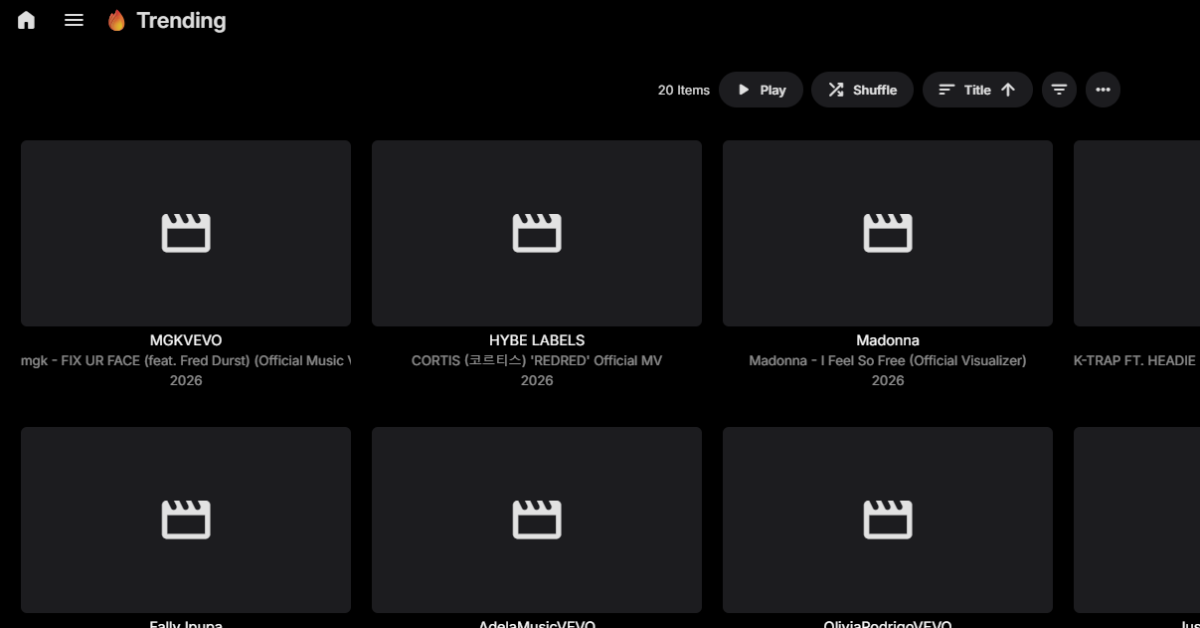Click the 20 Items count text
The height and width of the screenshot is (628, 1200).
pyautogui.click(x=684, y=90)
